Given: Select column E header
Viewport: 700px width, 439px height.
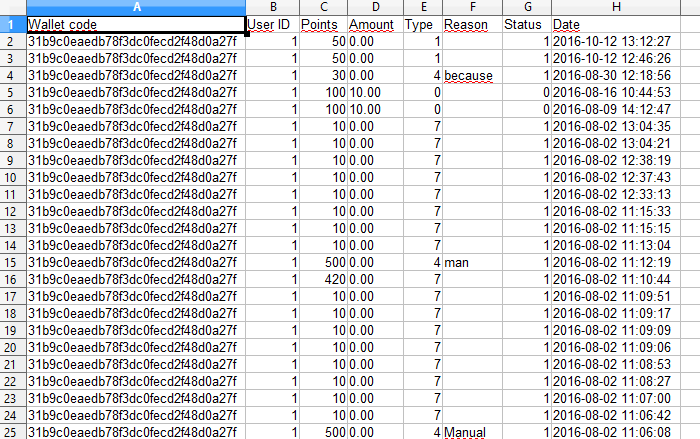Looking at the screenshot, I should 423,7.
